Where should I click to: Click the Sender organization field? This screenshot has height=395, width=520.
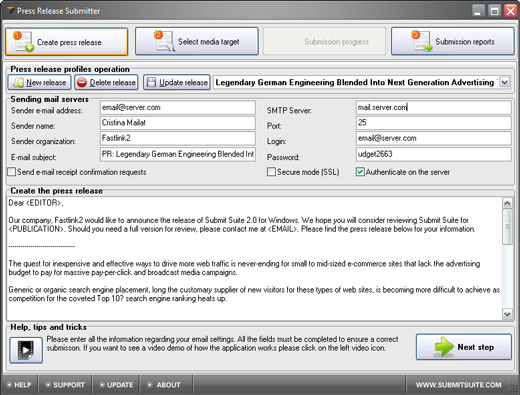point(178,138)
